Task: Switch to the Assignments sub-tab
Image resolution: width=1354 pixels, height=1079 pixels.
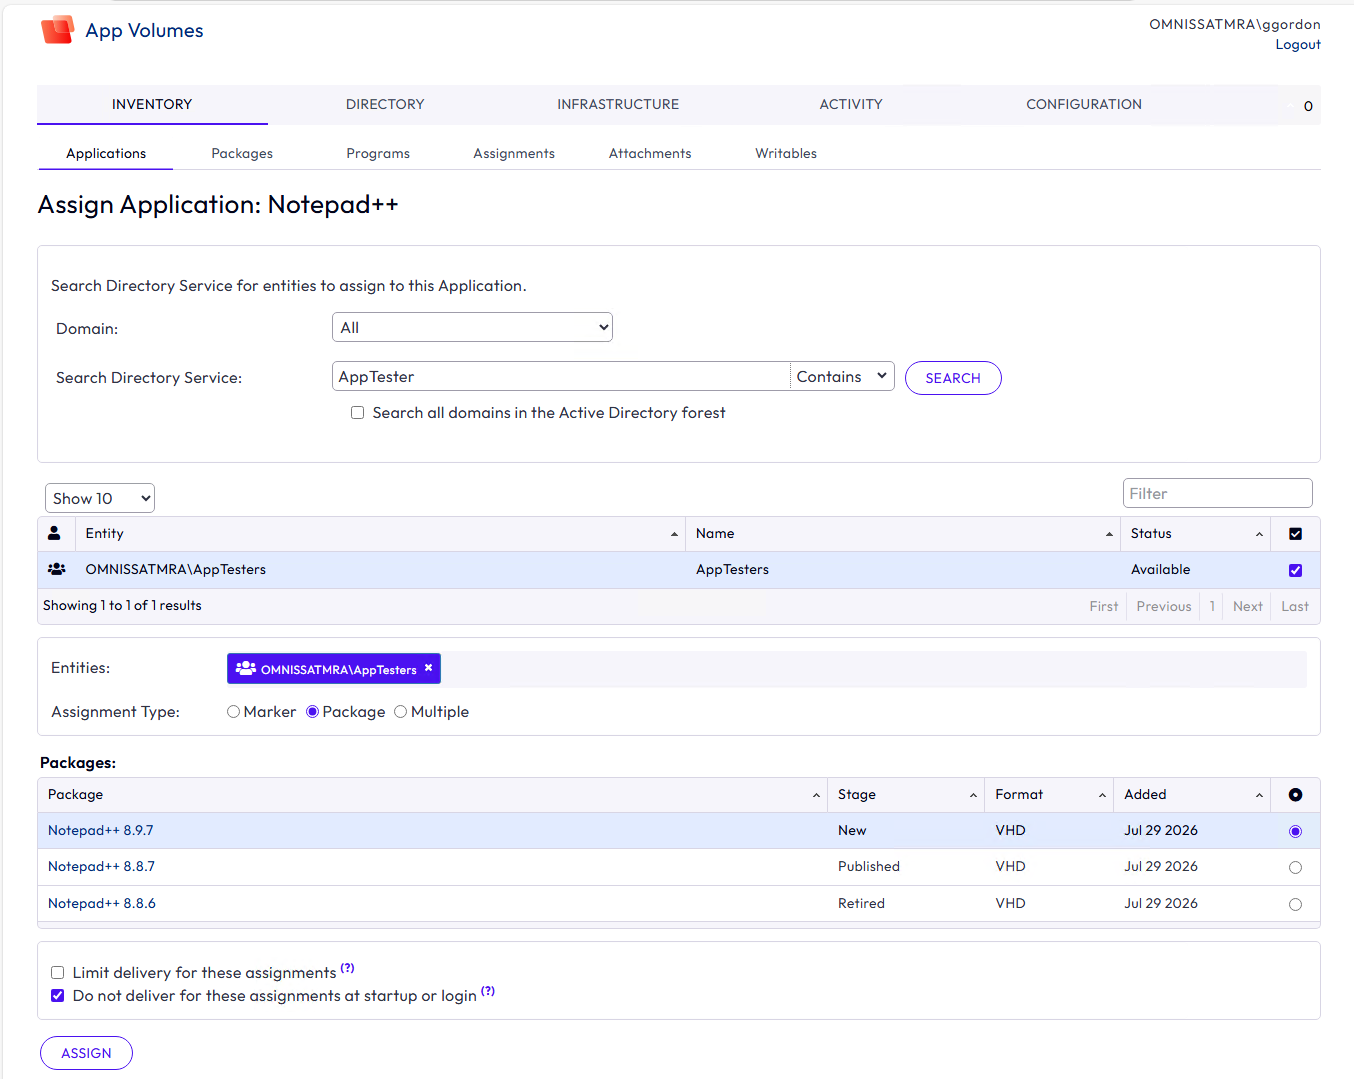Action: click(514, 153)
